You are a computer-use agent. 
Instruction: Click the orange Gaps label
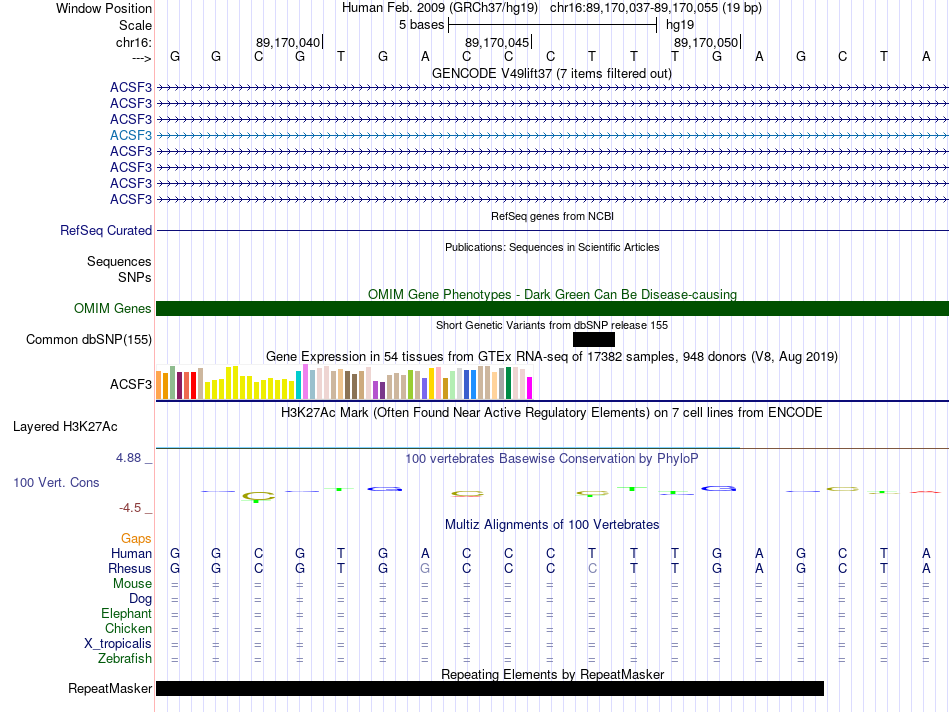coord(136,539)
